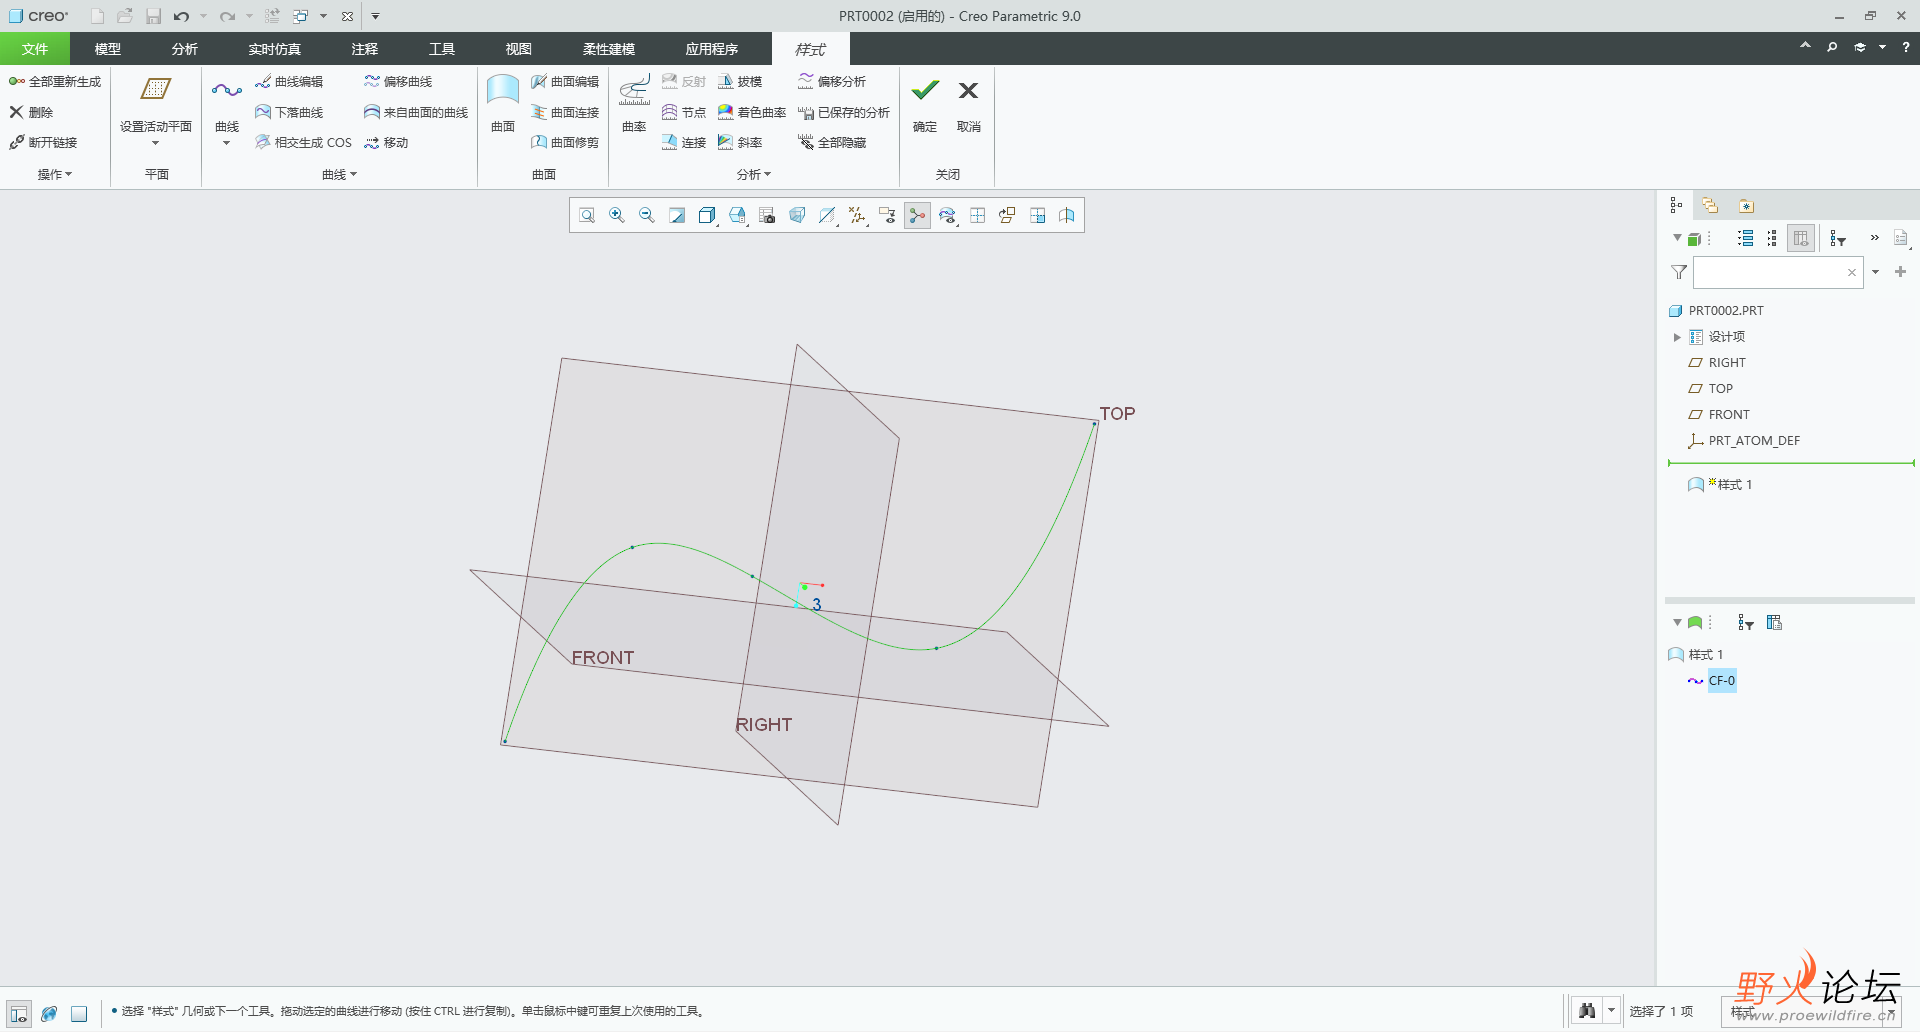Image resolution: width=1920 pixels, height=1032 pixels.
Task: Select the Move curve tool
Action: coord(386,143)
